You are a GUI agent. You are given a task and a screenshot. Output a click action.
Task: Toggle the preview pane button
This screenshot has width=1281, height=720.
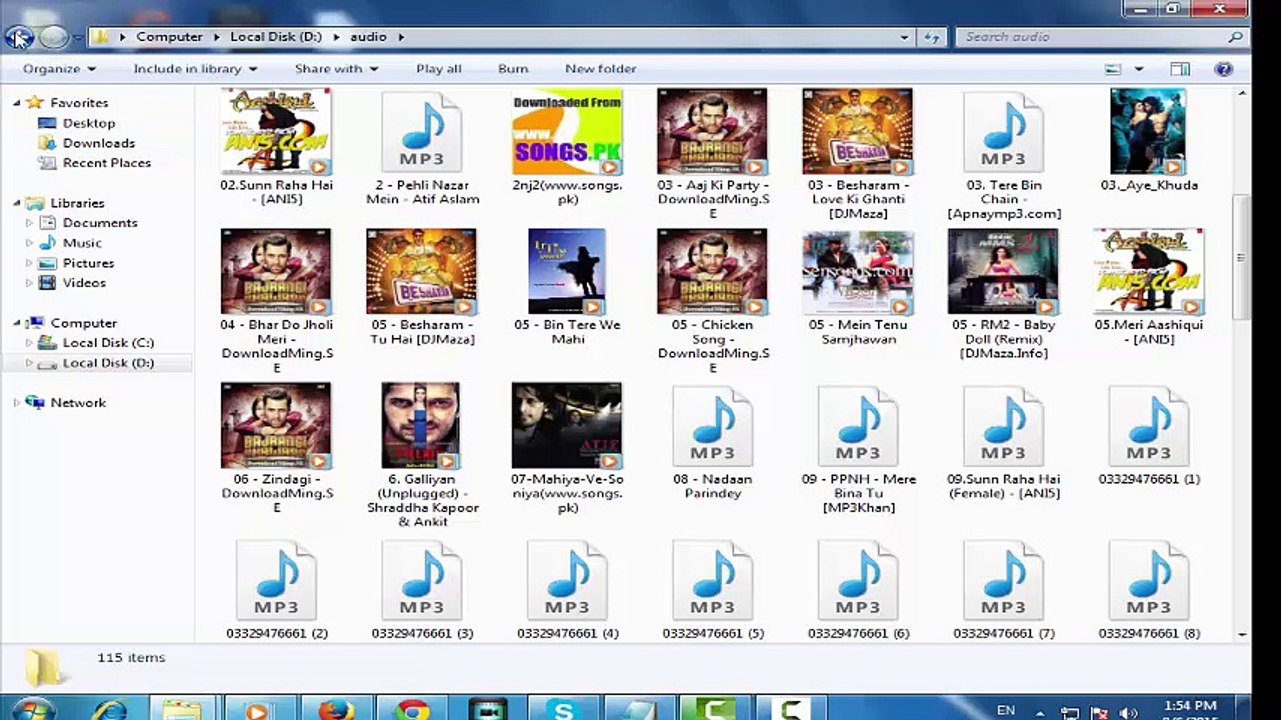tap(1180, 69)
